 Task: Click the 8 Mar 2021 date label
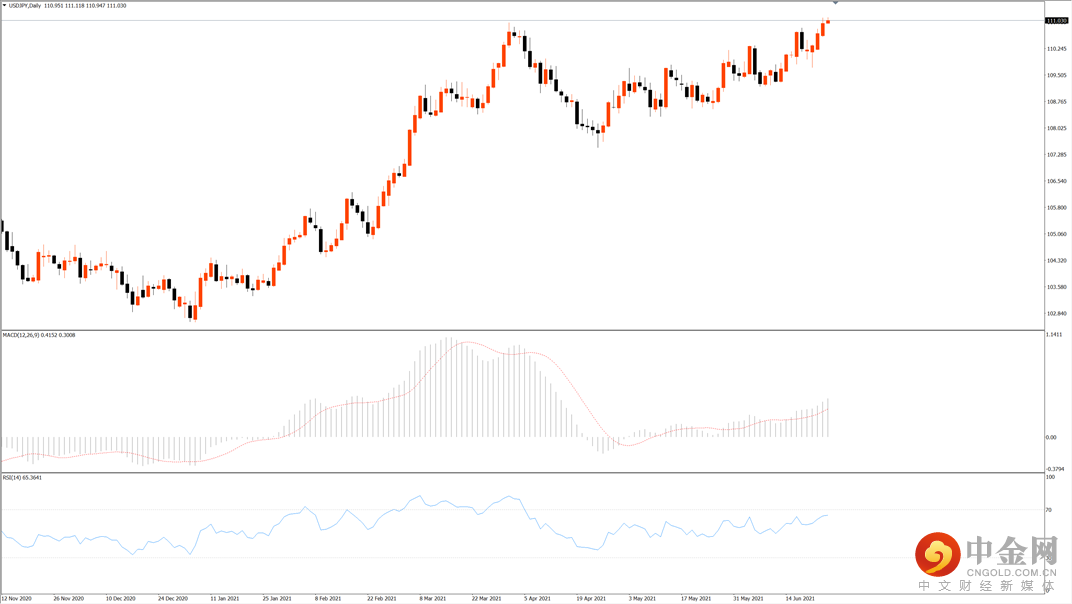(x=433, y=599)
